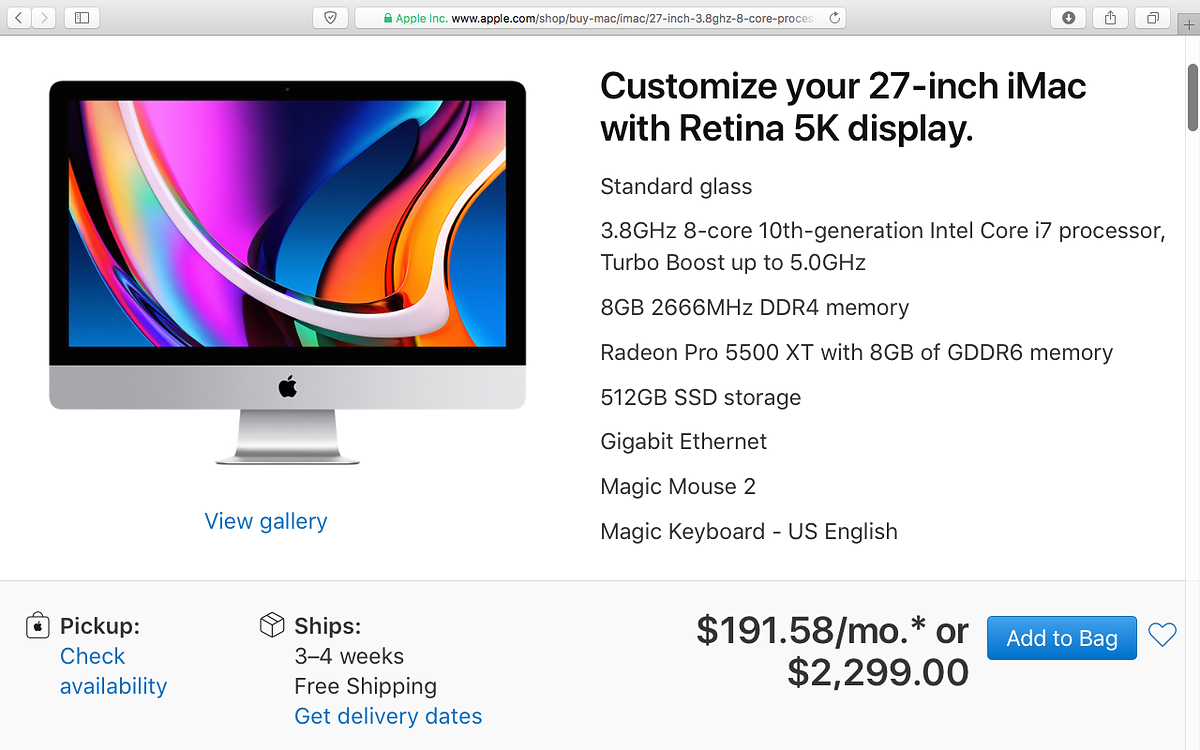Screen dimensions: 1200x750
Task: Click the Apple Store pickup bag icon
Action: [38, 626]
